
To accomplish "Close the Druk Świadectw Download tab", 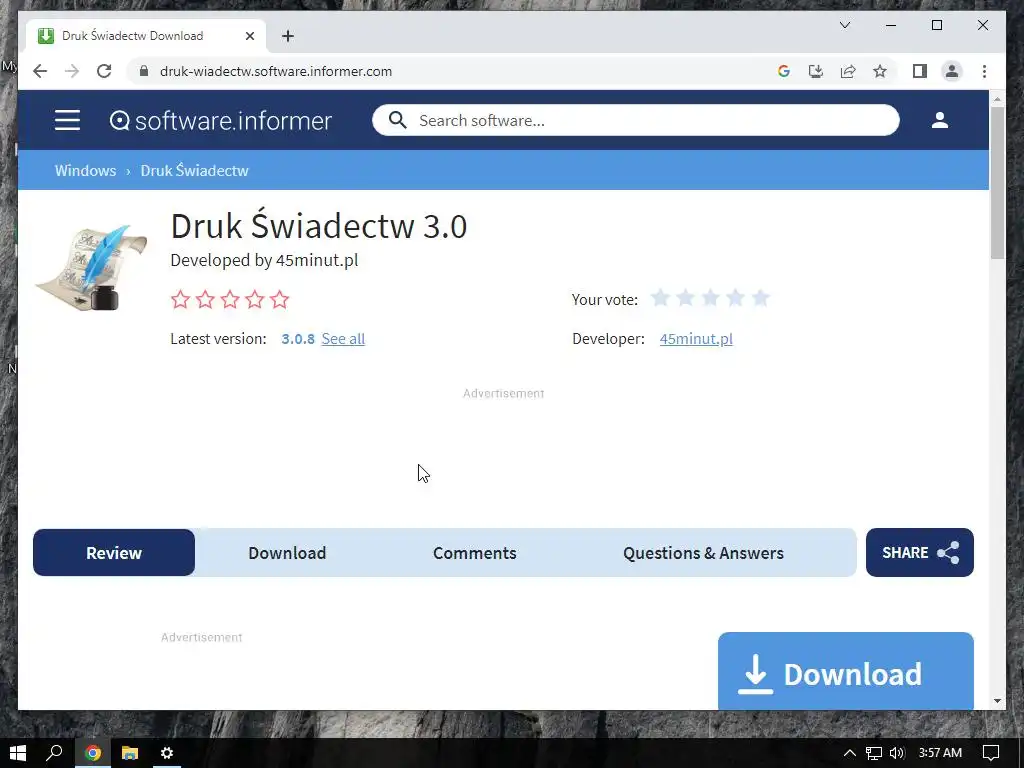I will [x=249, y=36].
